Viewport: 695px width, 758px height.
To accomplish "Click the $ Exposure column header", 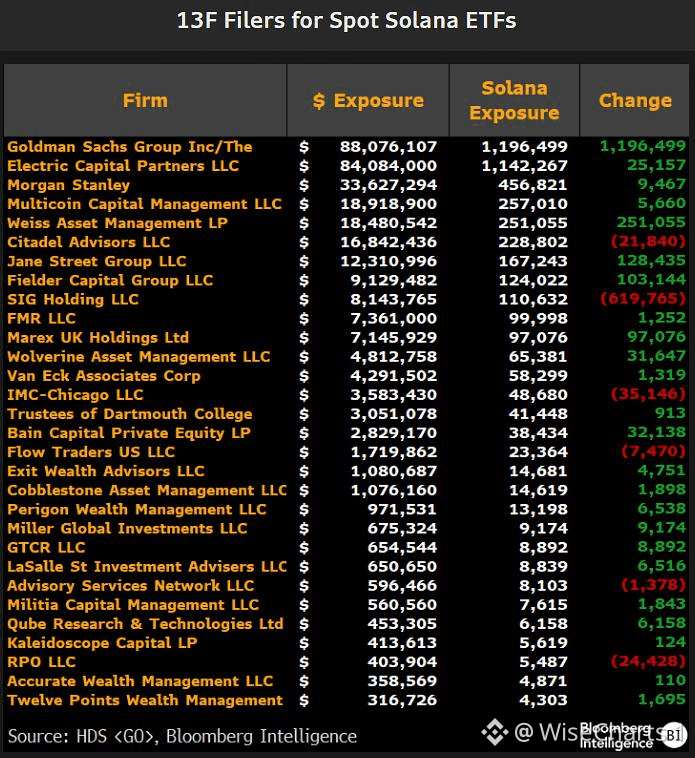I will point(368,101).
